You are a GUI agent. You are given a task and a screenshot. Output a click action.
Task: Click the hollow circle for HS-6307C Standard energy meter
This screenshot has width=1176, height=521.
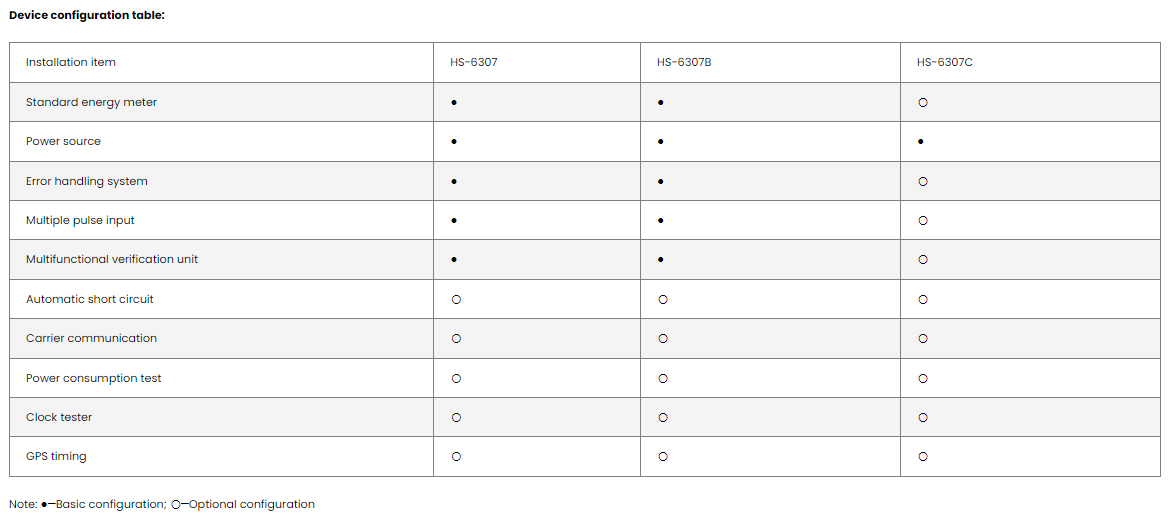[x=923, y=103]
